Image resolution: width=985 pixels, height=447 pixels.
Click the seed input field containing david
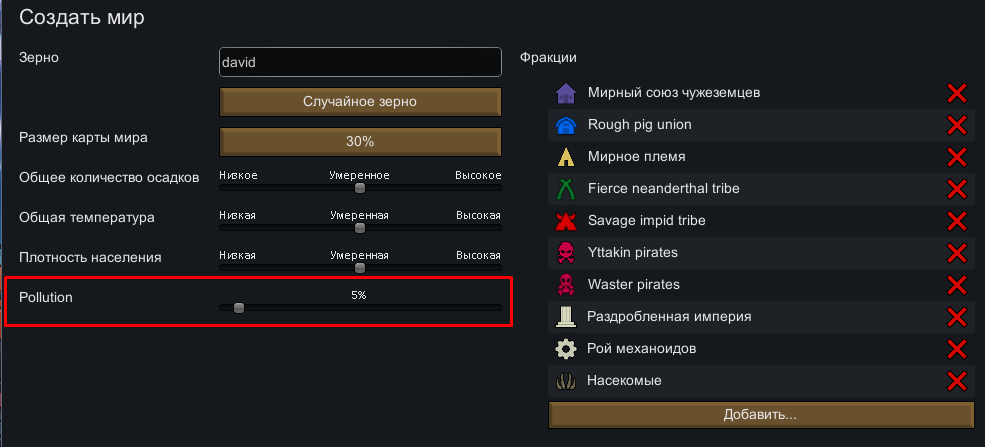[x=360, y=62]
